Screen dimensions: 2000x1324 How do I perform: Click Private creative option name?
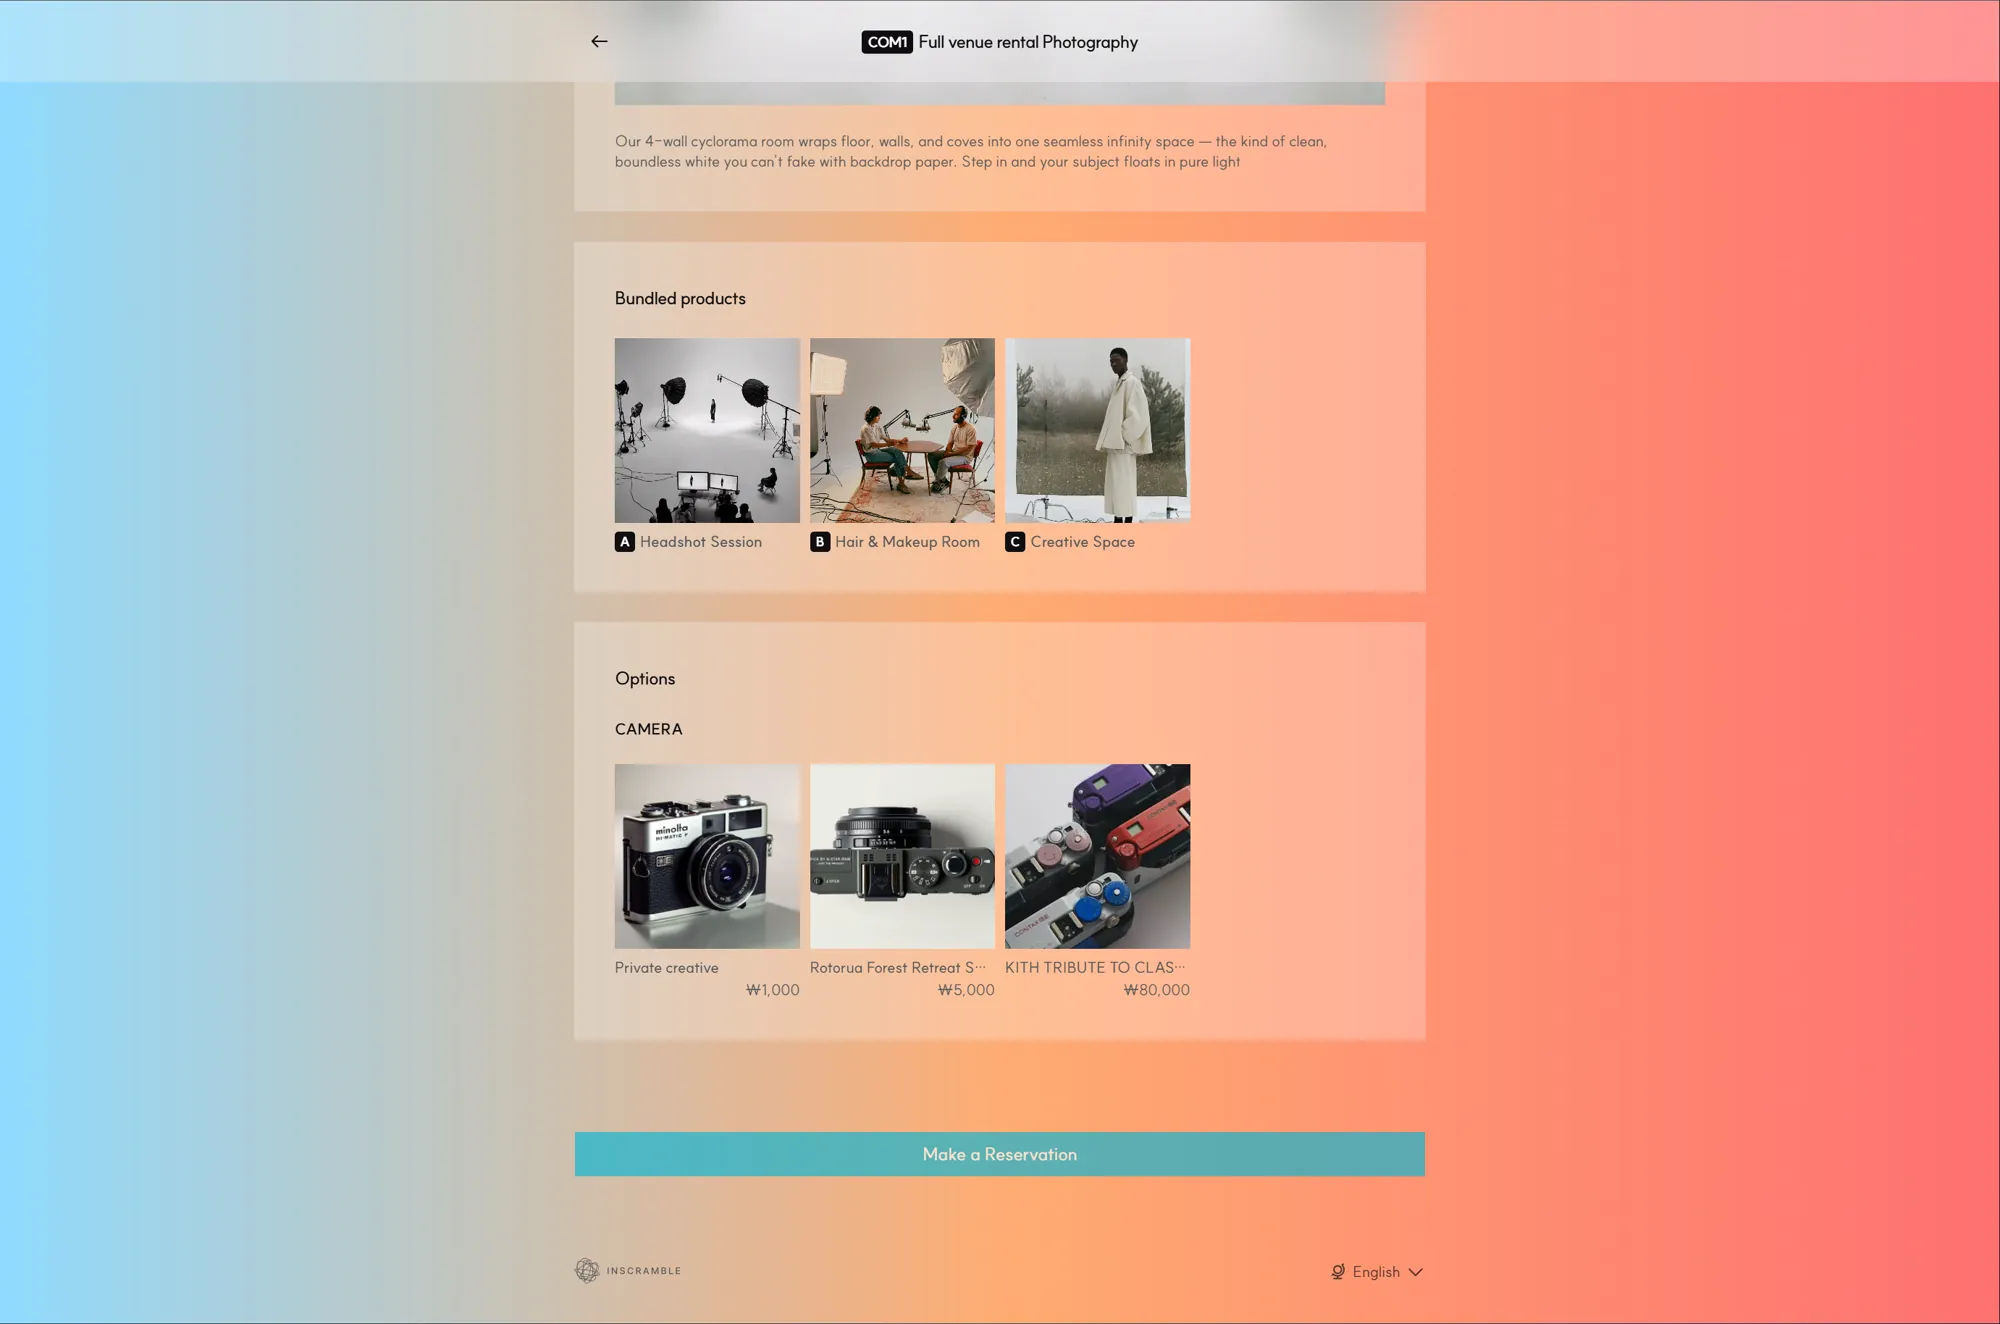[x=666, y=968]
